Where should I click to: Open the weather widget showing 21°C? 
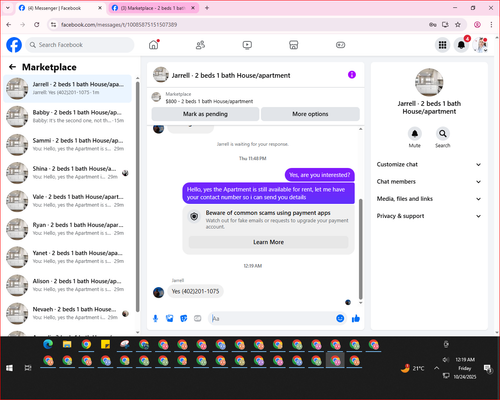[413, 368]
